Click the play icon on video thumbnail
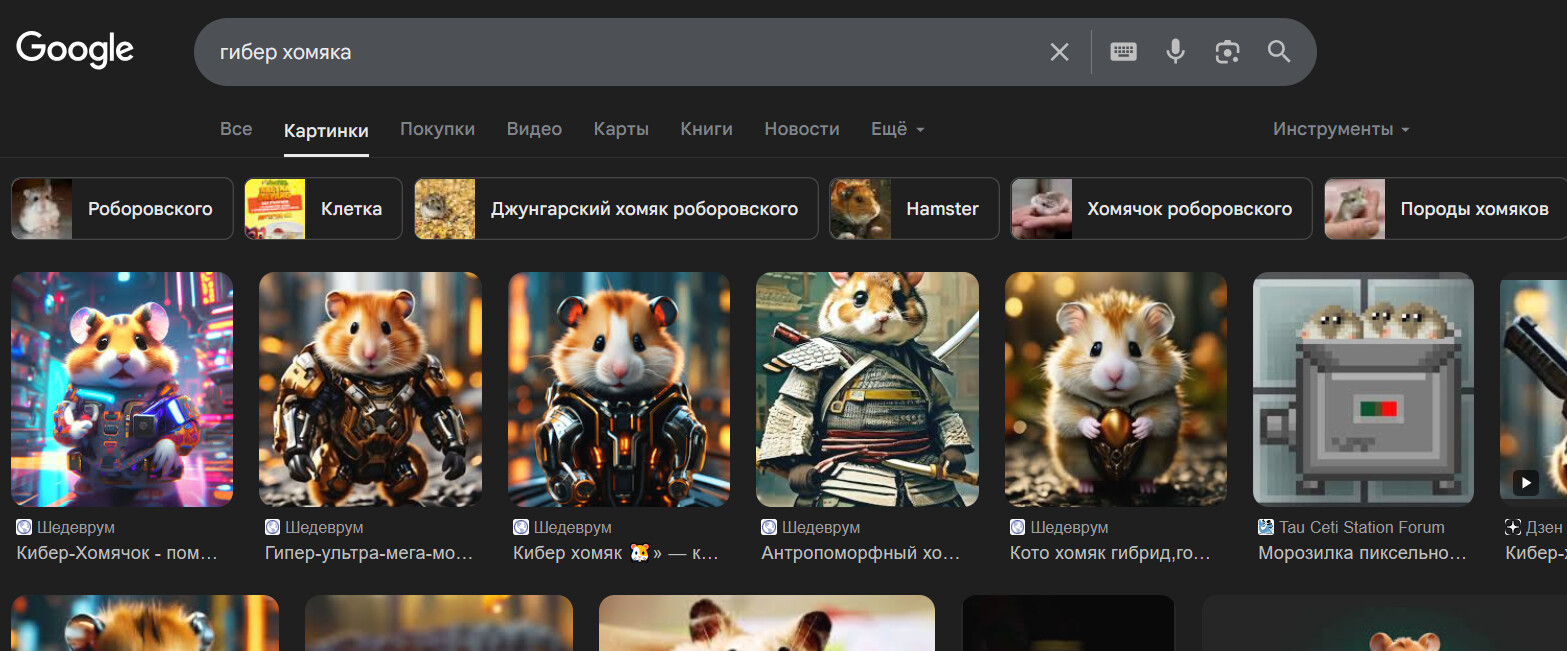 [x=1525, y=483]
